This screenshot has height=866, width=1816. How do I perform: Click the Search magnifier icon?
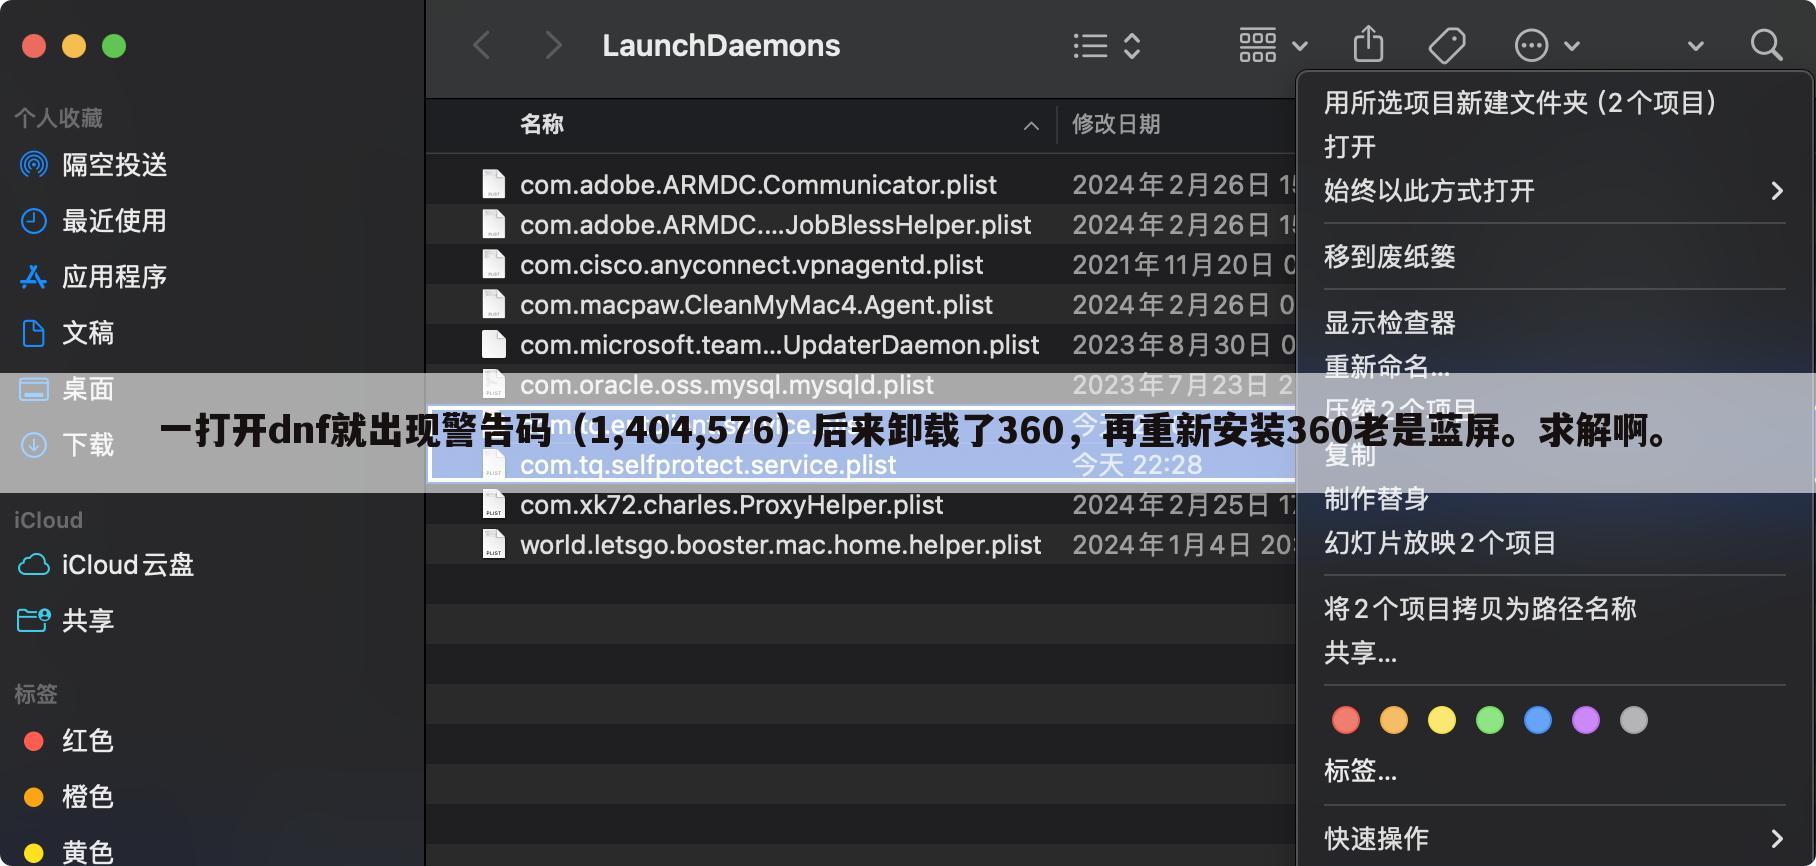[1766, 45]
